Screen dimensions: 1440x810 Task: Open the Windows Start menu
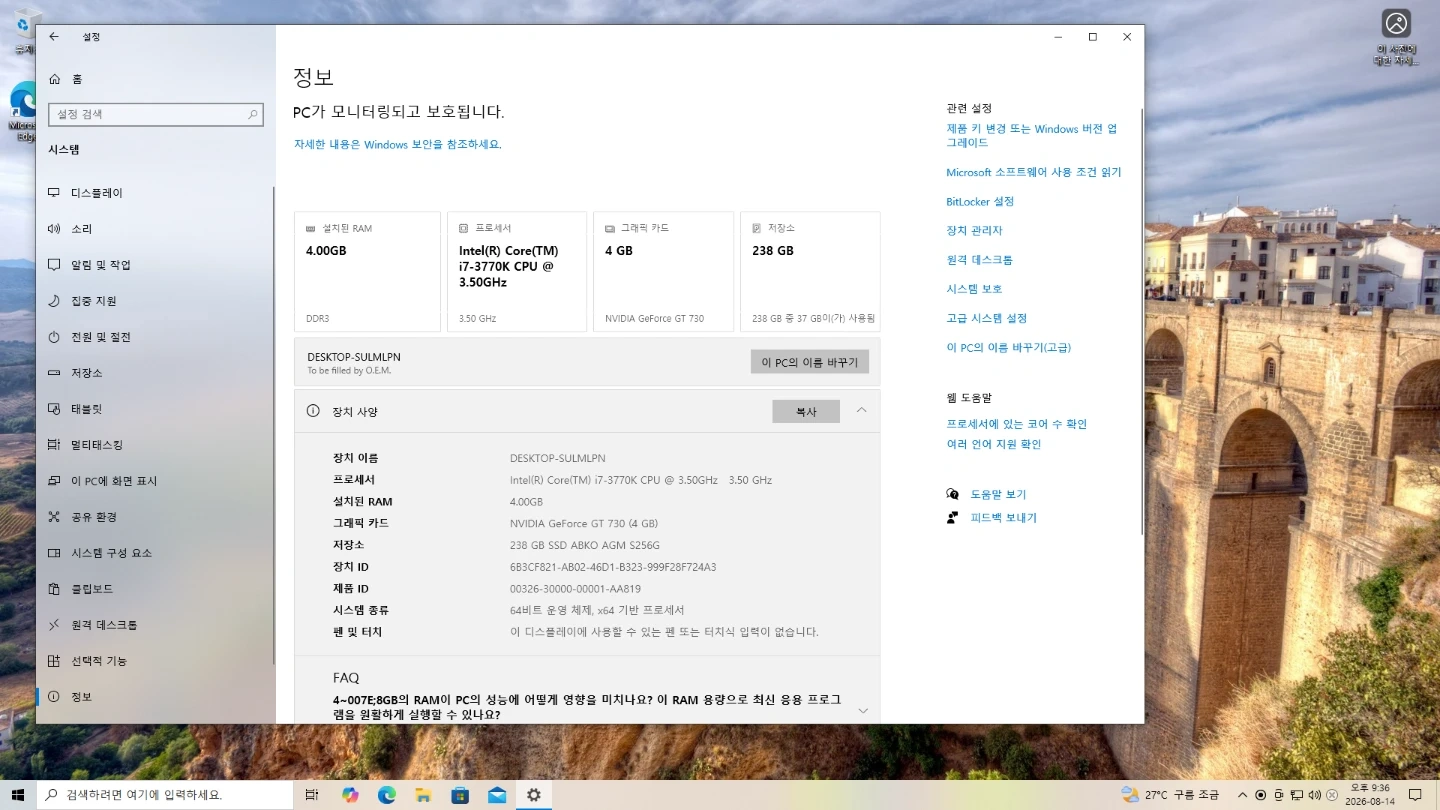click(17, 795)
